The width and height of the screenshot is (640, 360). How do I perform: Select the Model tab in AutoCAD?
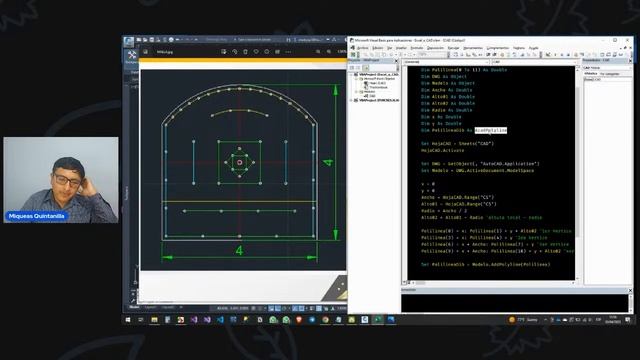(x=134, y=307)
